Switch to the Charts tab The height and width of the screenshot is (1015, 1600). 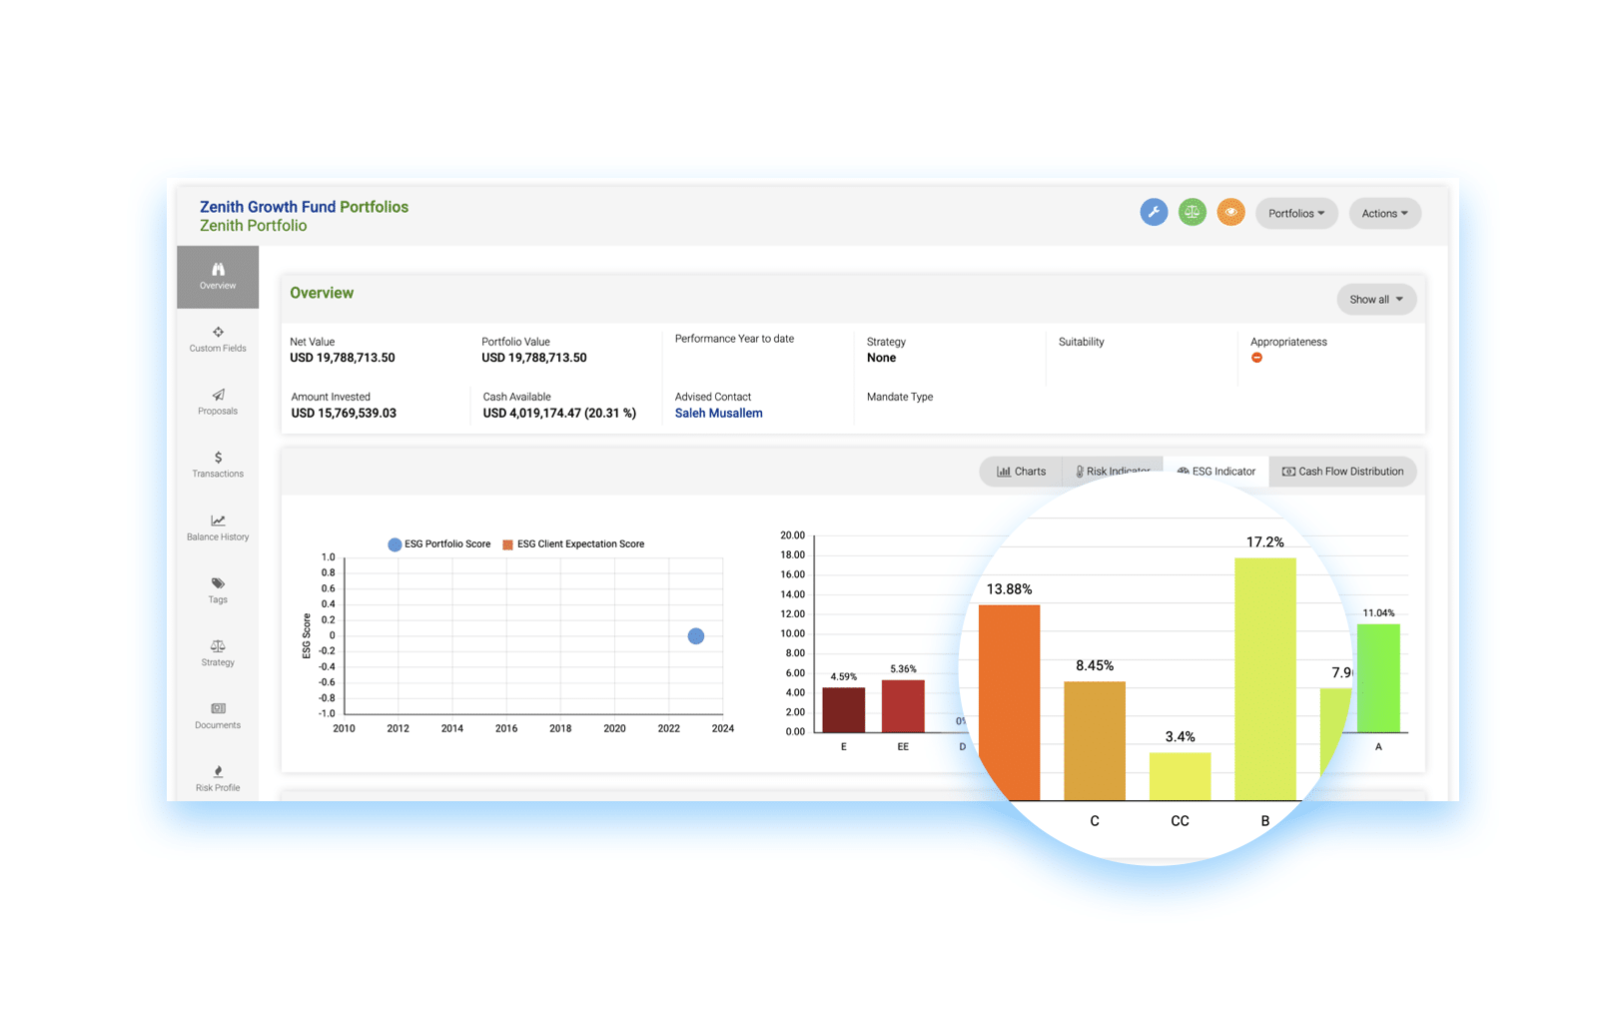tap(1021, 471)
